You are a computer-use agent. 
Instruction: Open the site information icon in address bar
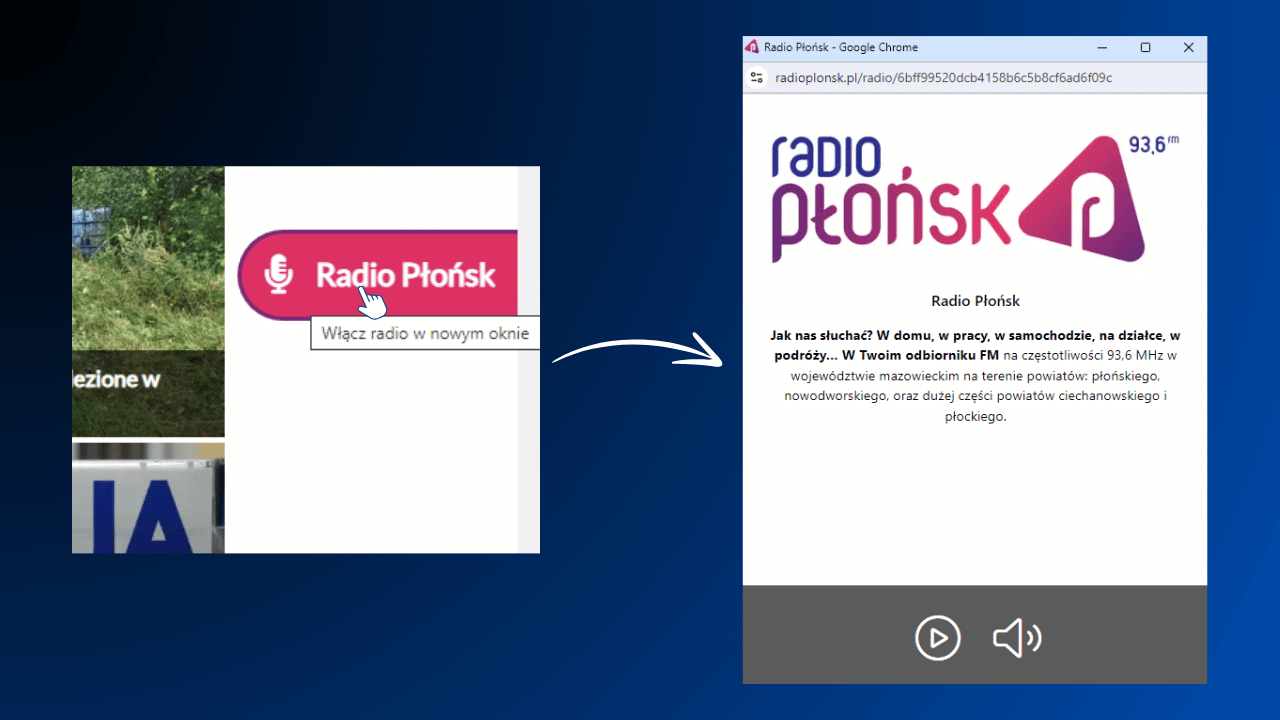pyautogui.click(x=757, y=78)
